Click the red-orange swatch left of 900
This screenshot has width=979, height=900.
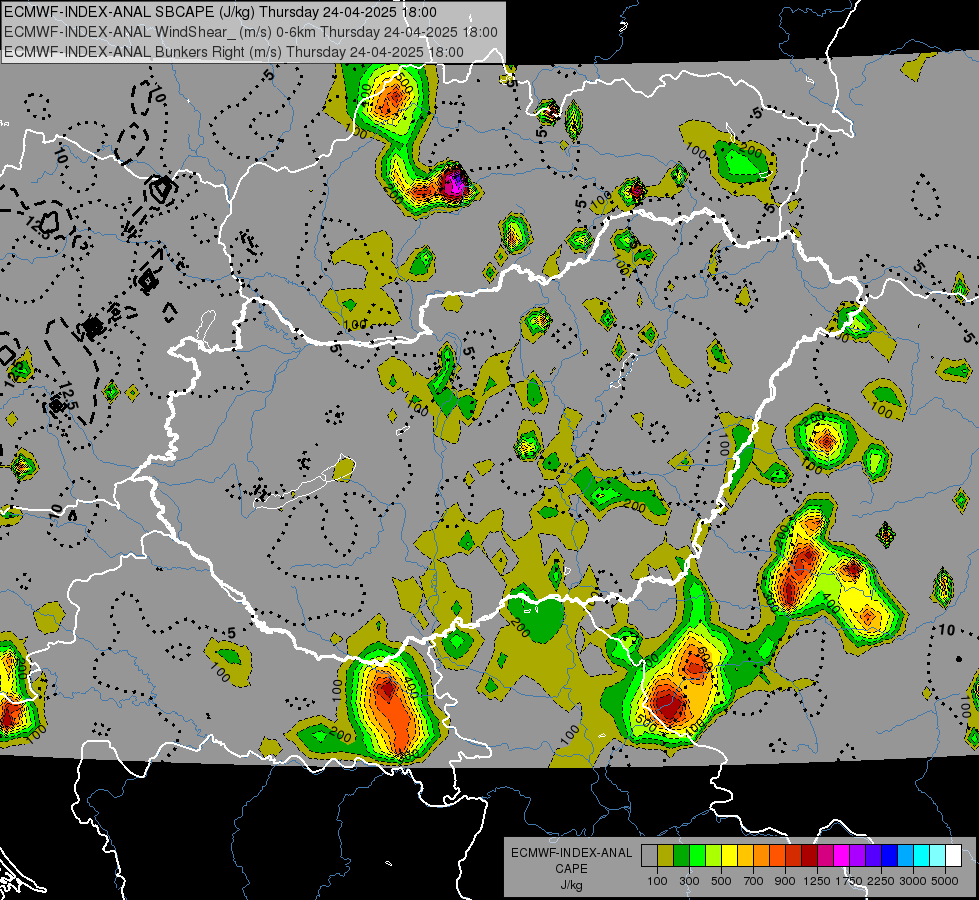(777, 855)
